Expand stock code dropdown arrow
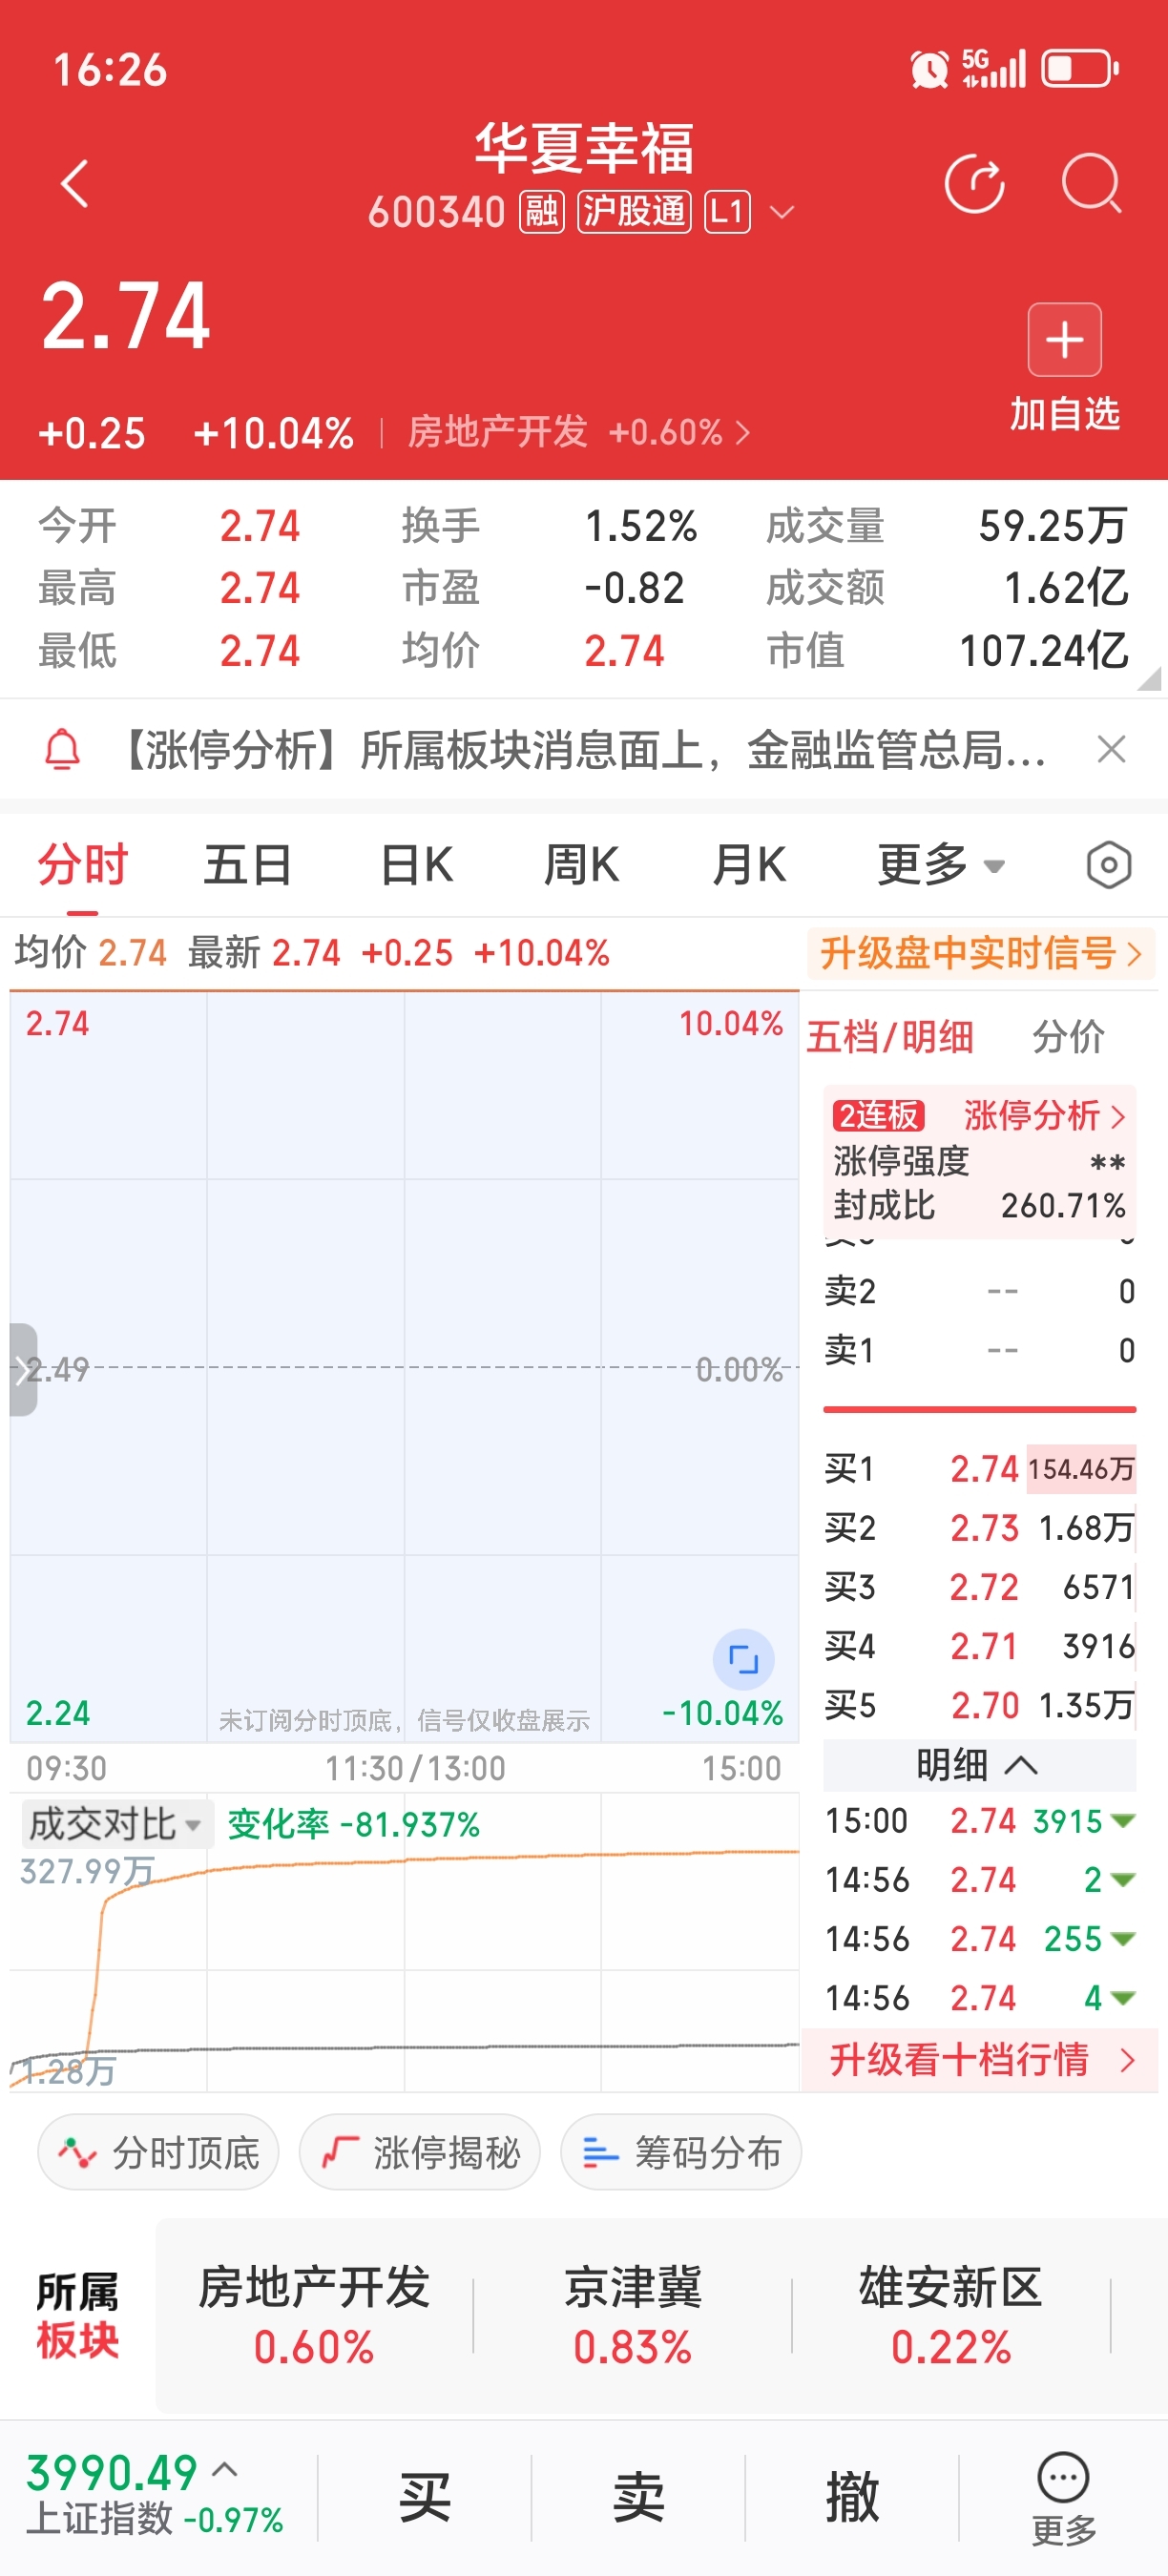 click(x=782, y=213)
